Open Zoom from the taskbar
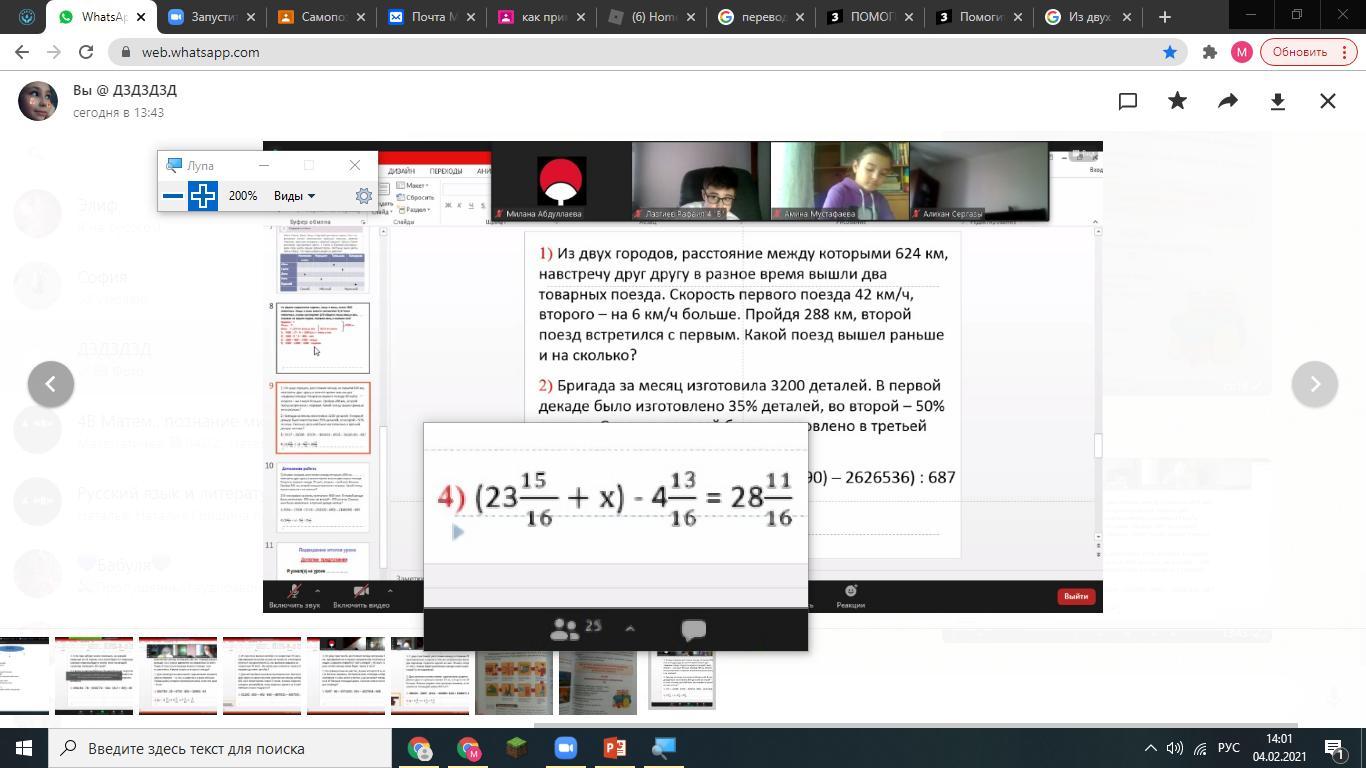The width and height of the screenshot is (1366, 768). (x=565, y=748)
